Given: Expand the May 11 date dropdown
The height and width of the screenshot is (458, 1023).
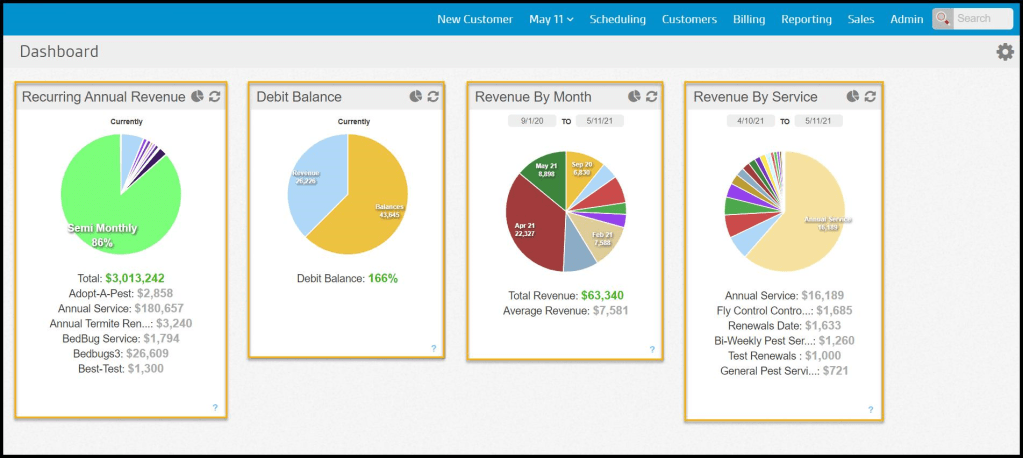Looking at the screenshot, I should coord(551,19).
